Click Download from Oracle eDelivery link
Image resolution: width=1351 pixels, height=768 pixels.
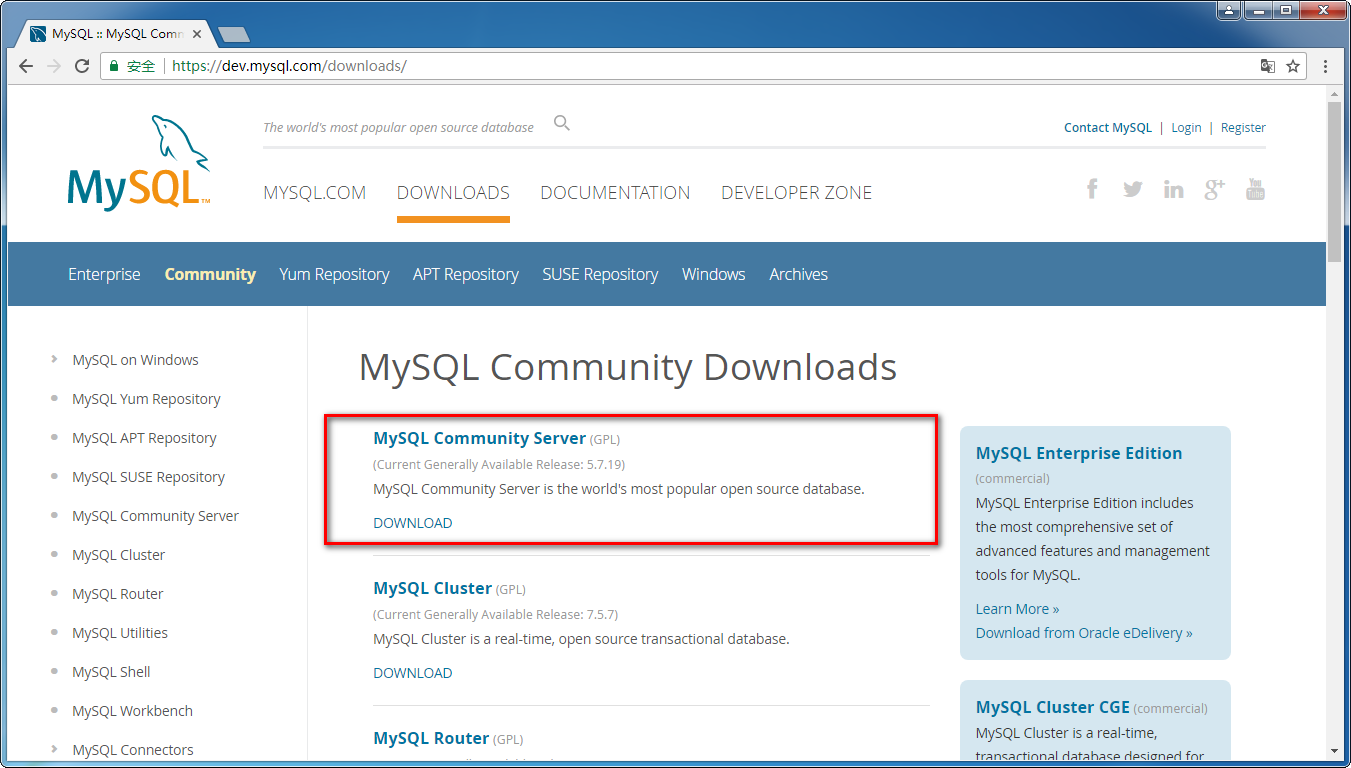1084,633
